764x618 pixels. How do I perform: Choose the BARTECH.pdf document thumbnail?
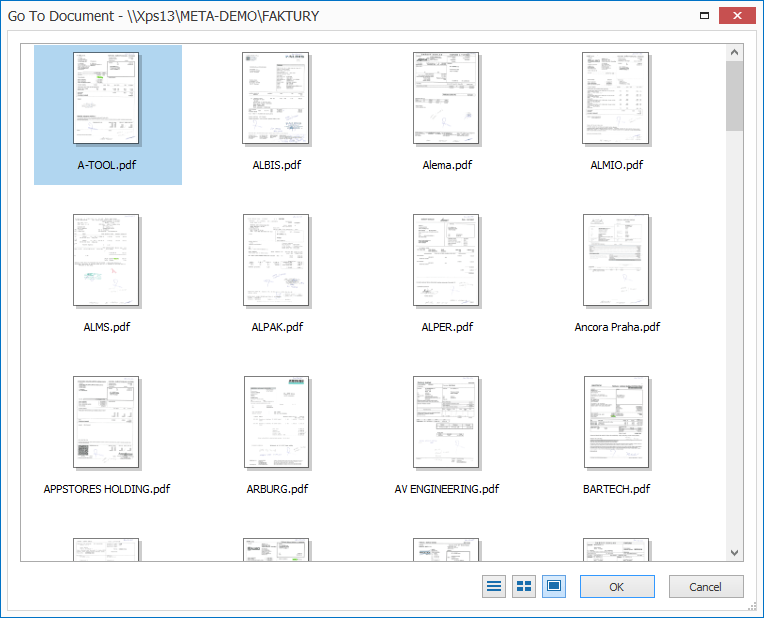pos(616,422)
